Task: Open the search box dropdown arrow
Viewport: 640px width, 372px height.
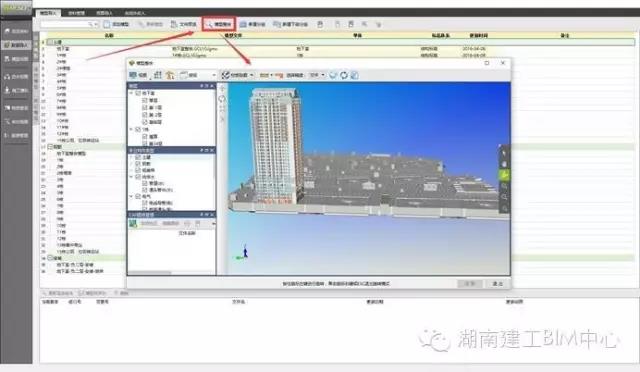Action: (x=96, y=25)
